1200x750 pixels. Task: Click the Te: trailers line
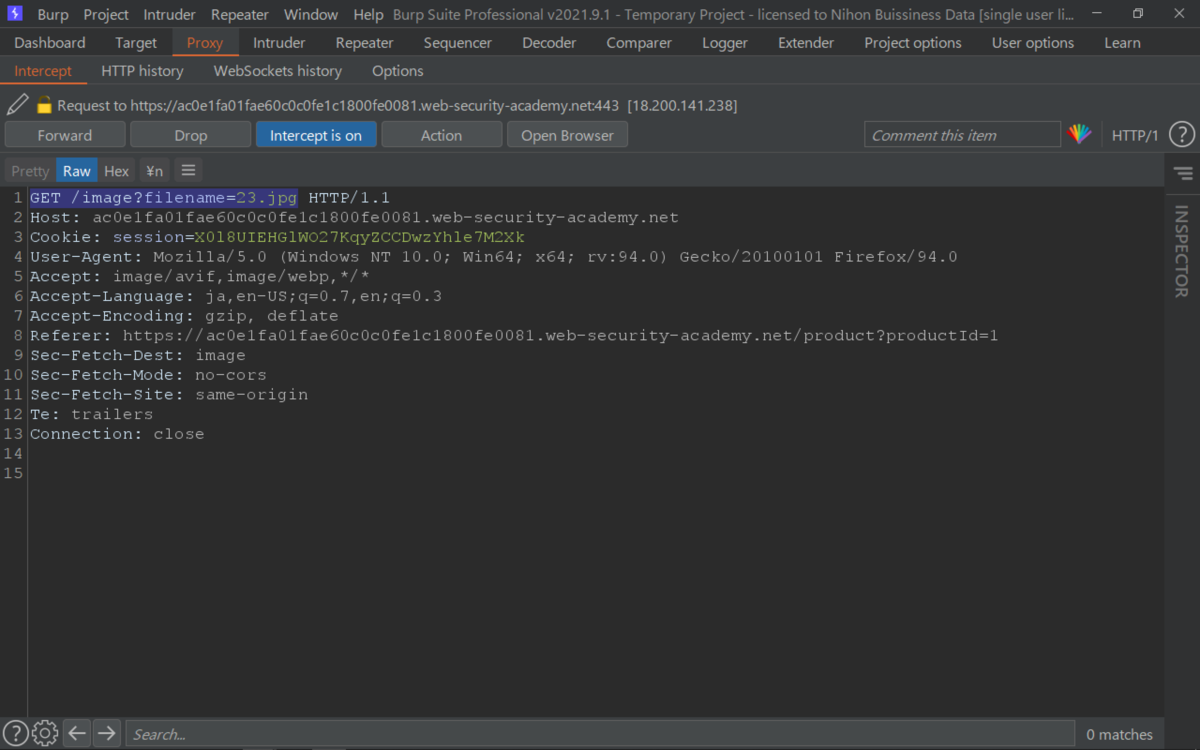(92, 414)
